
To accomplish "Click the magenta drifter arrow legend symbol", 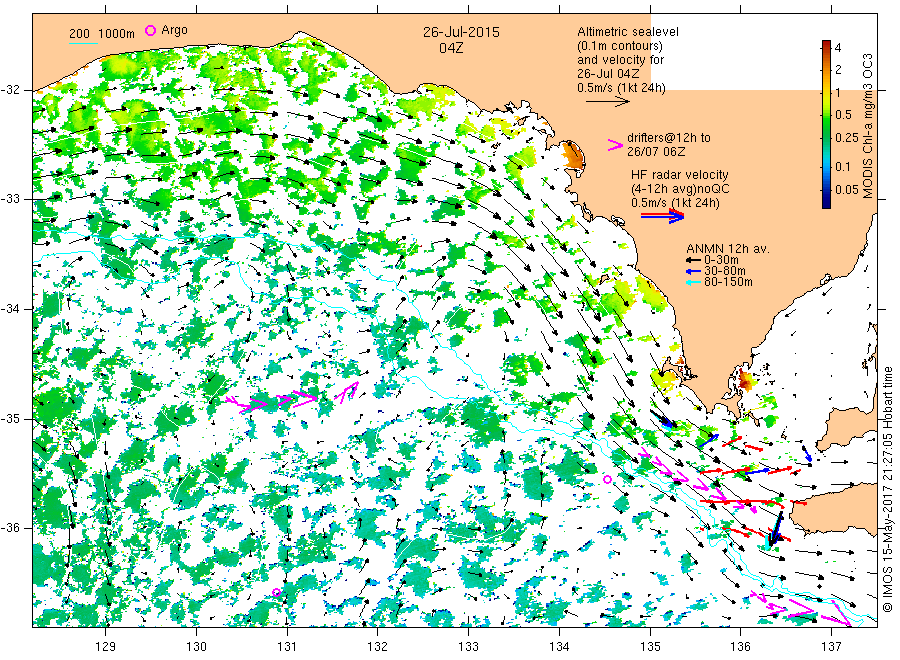I will point(615,145).
